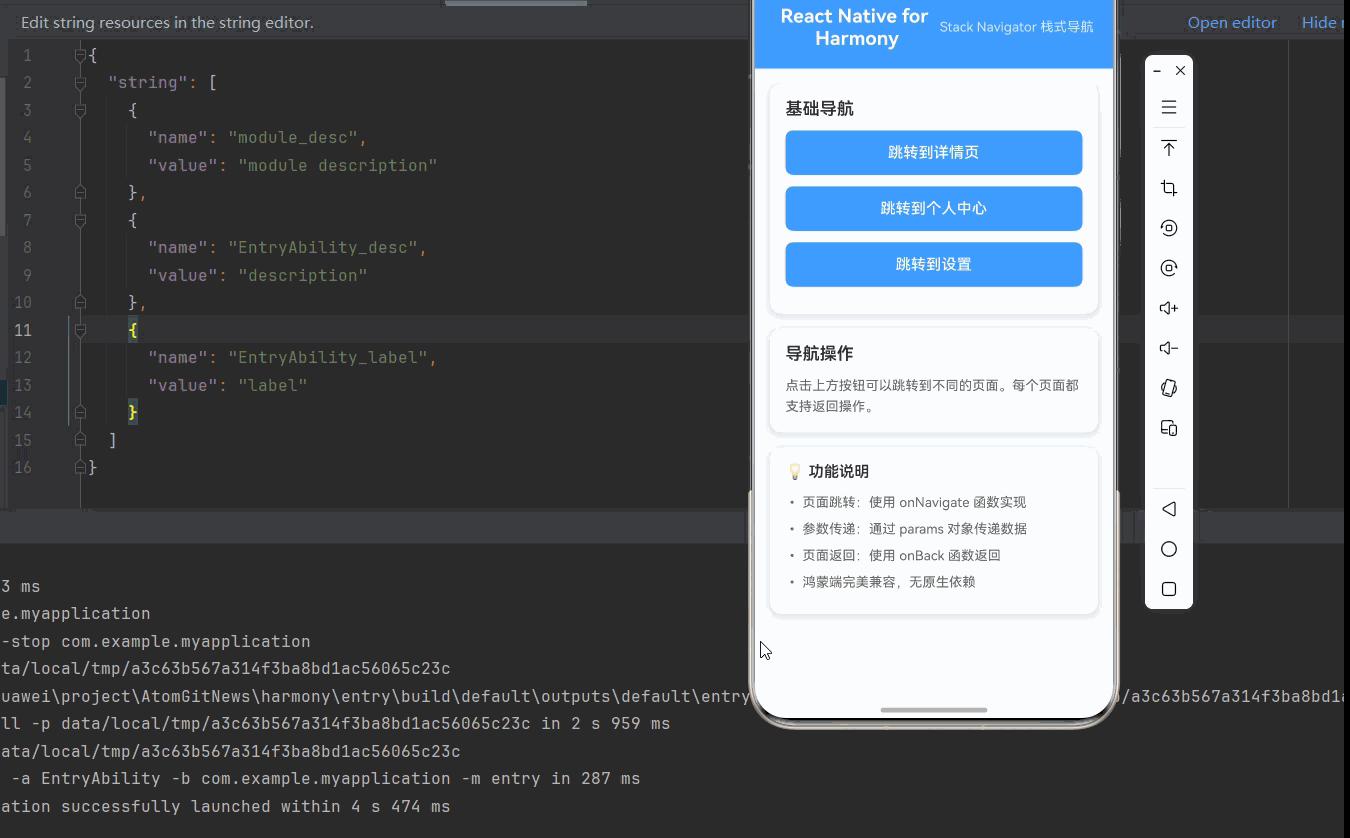1350x838 pixels.
Task: Click the emulator square Recents button
Action: (1168, 589)
